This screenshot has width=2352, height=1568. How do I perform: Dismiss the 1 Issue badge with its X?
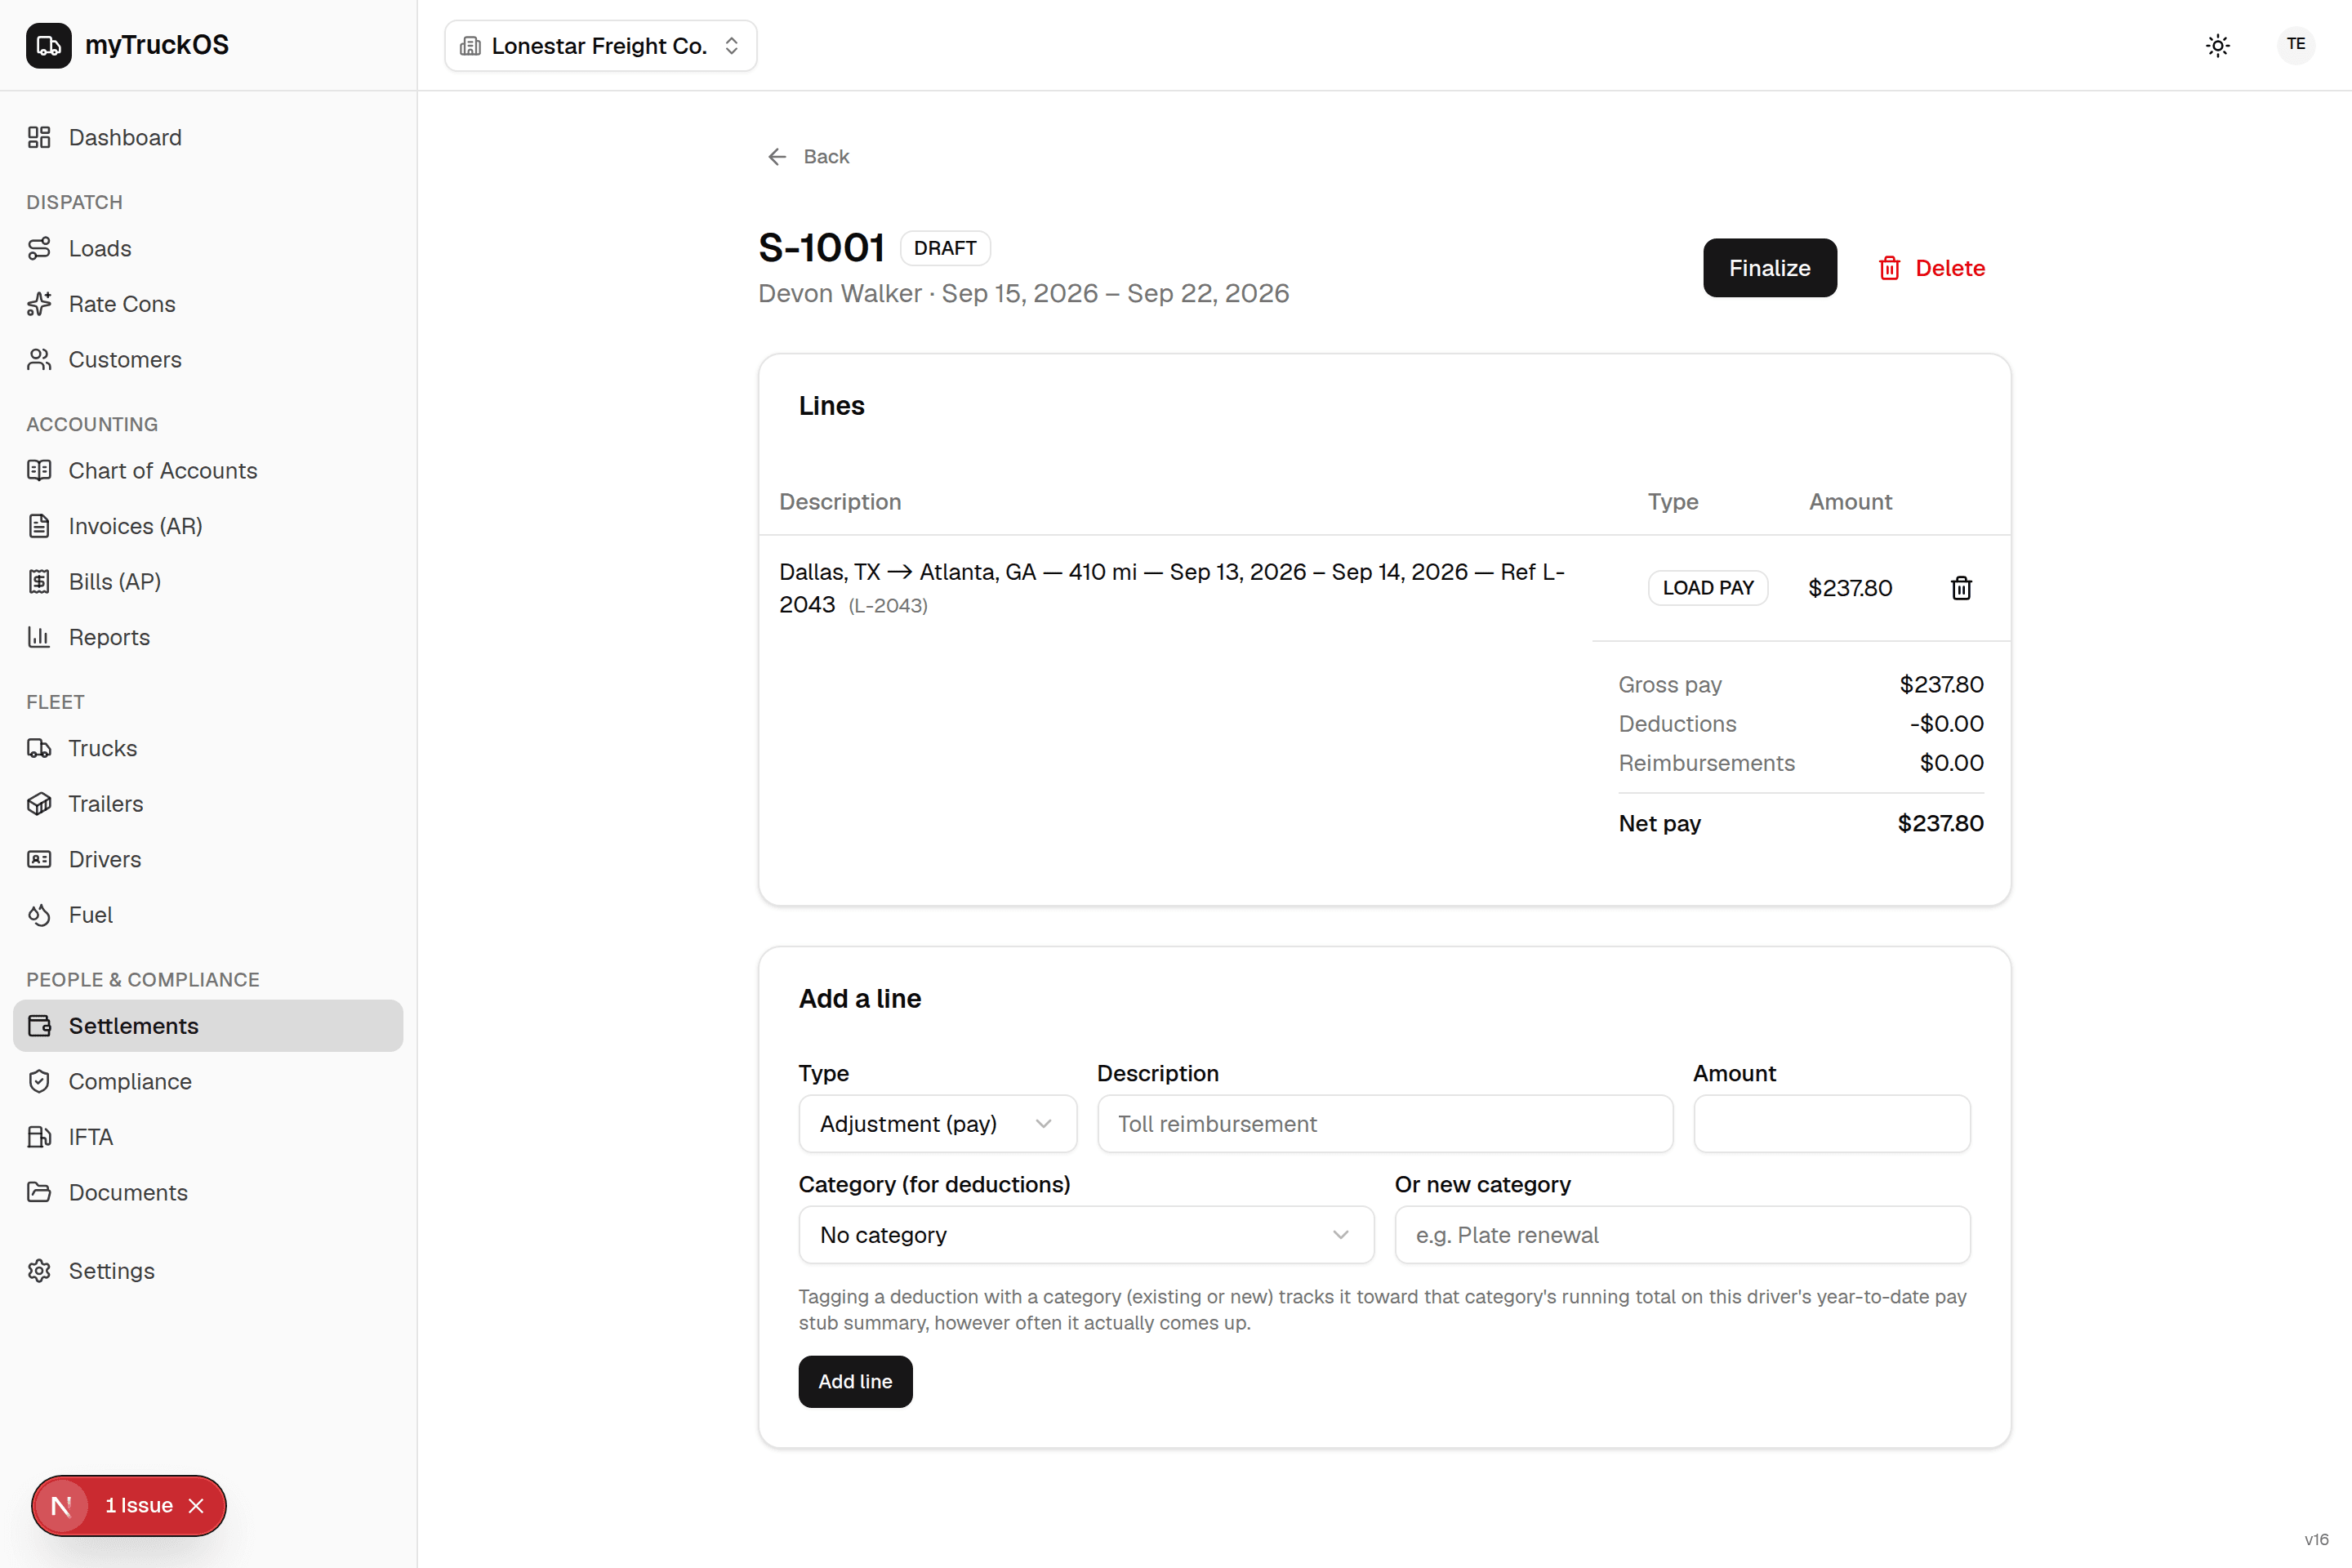pos(197,1505)
